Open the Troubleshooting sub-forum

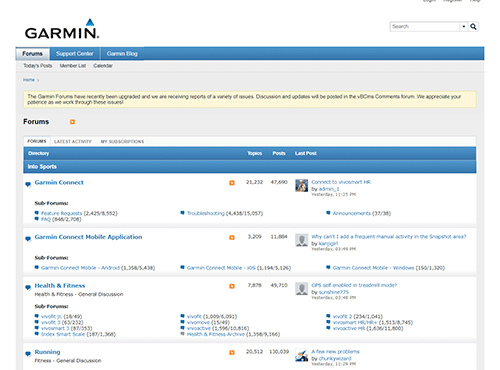click(x=206, y=213)
